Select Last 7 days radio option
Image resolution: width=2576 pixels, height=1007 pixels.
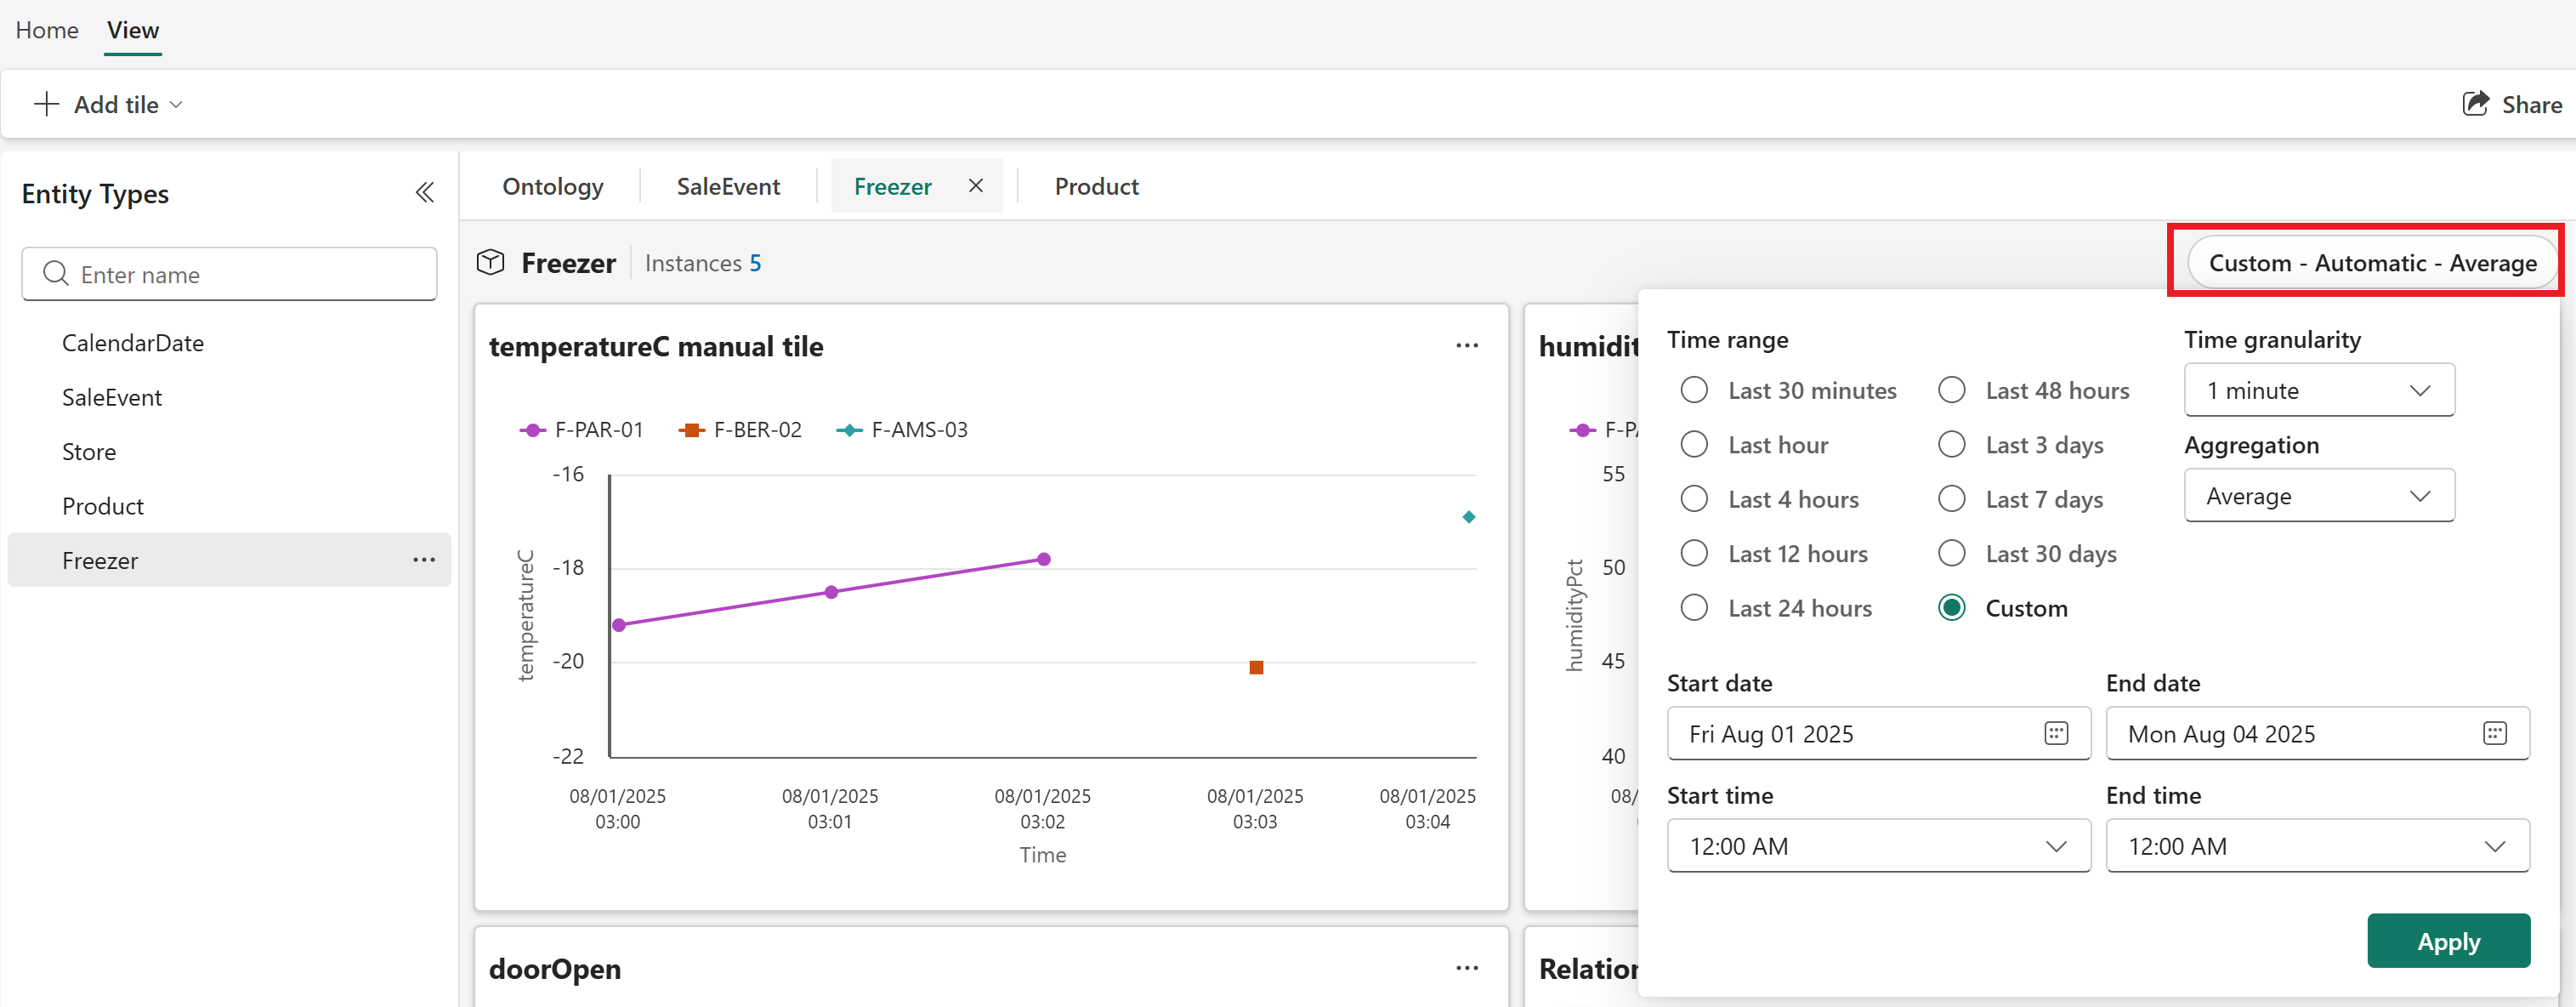point(1951,499)
